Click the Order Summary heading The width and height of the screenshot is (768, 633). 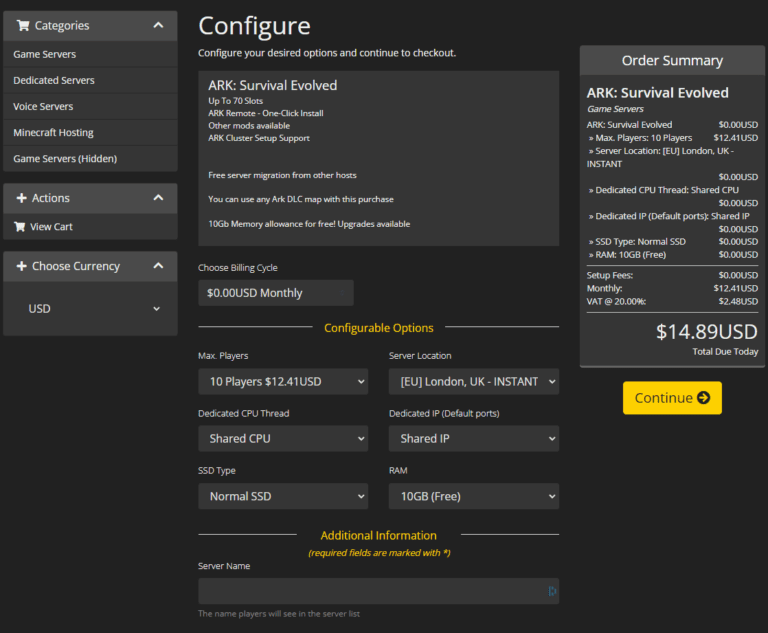click(x=672, y=61)
